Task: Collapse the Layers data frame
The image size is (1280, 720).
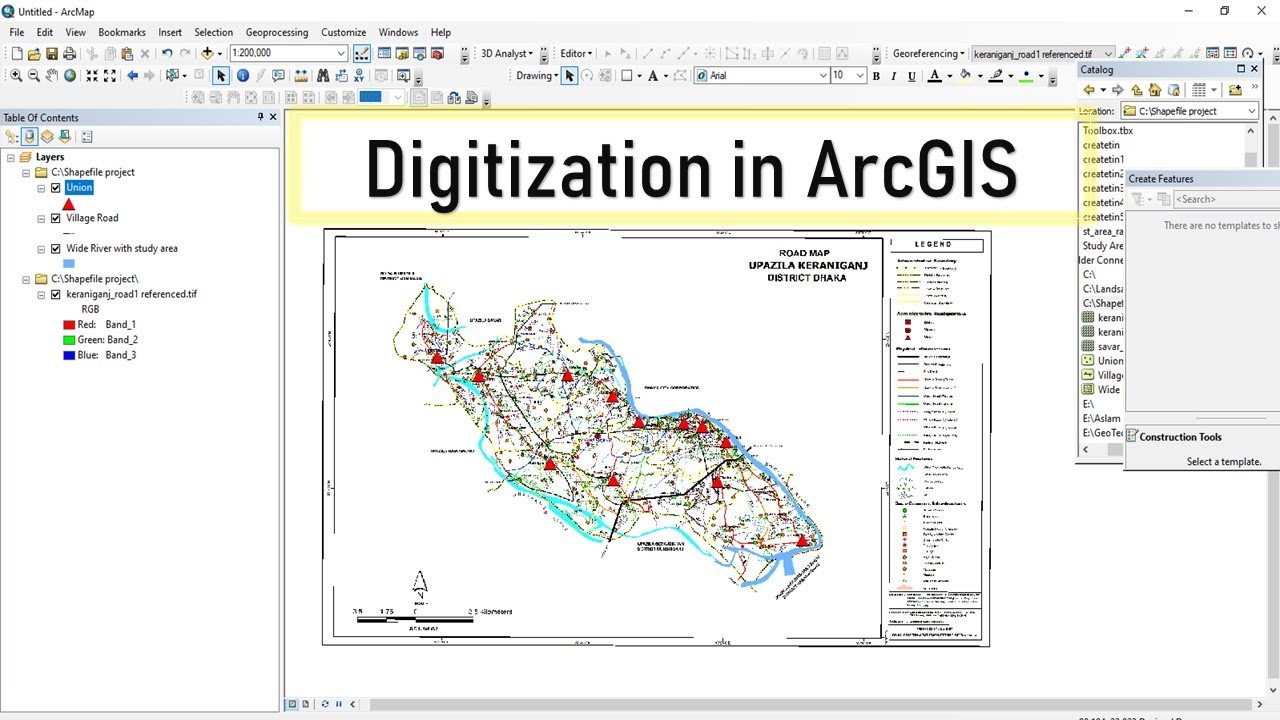Action: point(11,157)
